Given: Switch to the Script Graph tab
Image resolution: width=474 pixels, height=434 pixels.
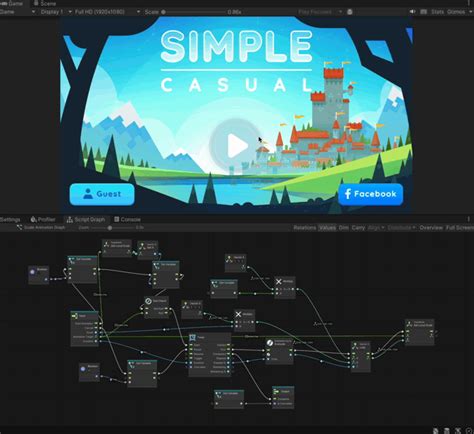Looking at the screenshot, I should pos(86,219).
